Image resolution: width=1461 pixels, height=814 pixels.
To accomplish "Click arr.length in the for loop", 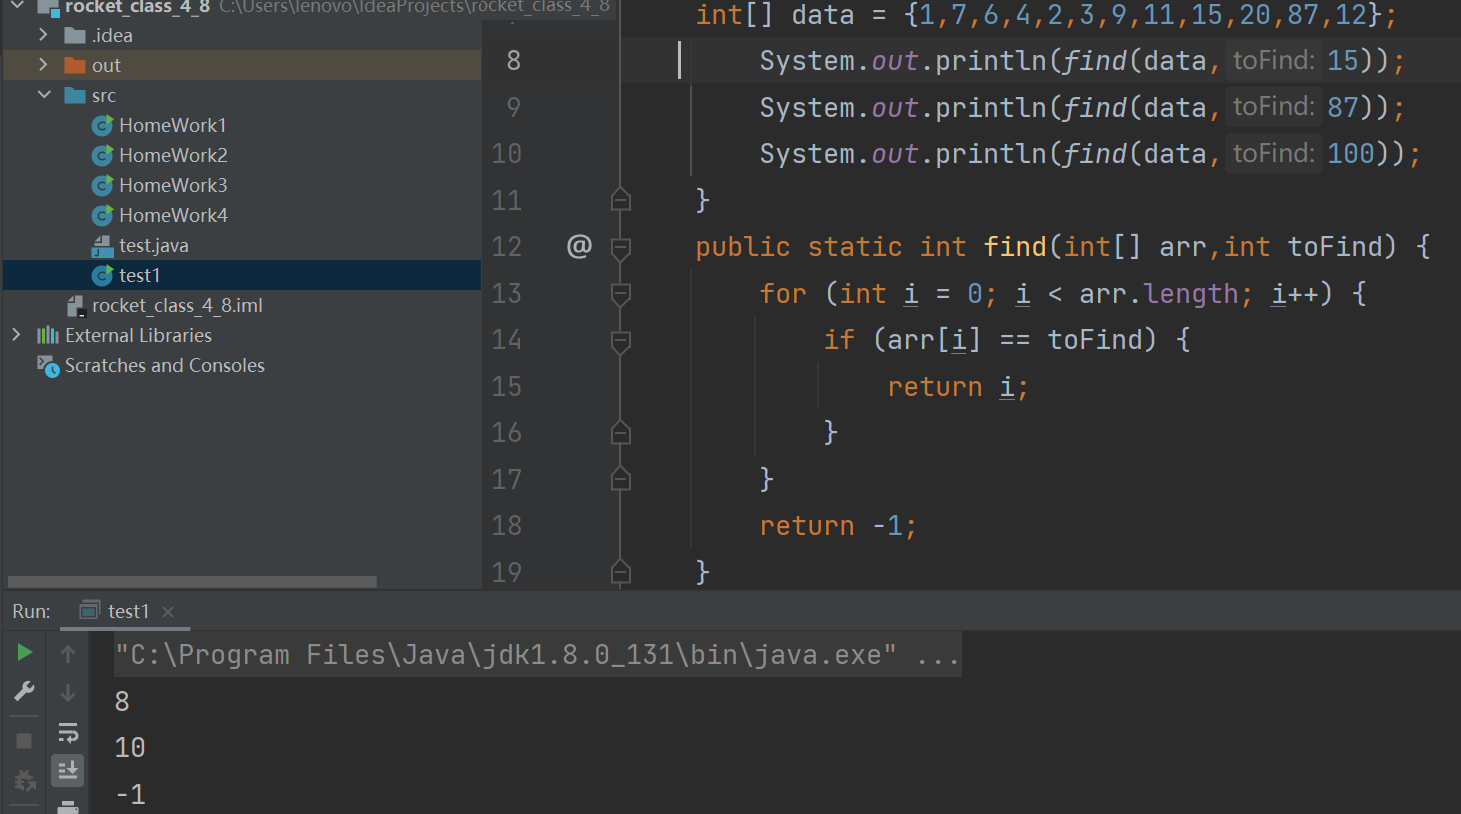I will [x=1159, y=294].
